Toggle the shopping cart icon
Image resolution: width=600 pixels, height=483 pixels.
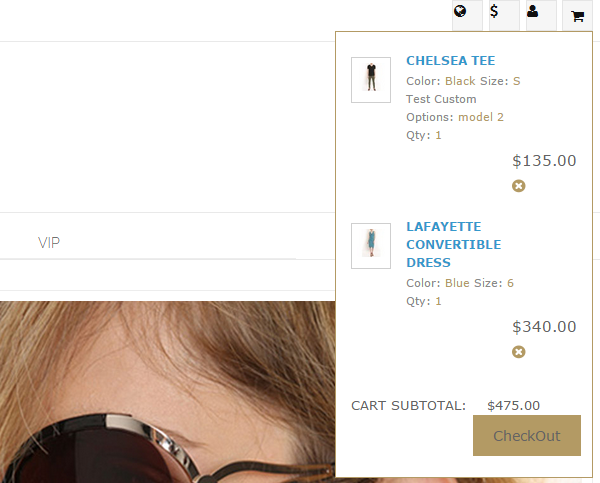click(x=577, y=15)
